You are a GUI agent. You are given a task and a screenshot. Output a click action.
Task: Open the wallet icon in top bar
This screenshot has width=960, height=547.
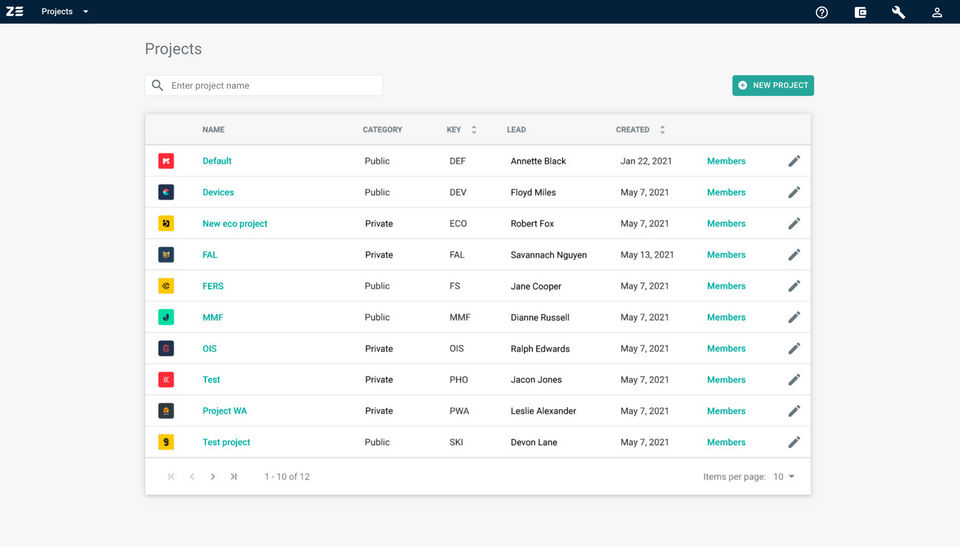point(860,12)
